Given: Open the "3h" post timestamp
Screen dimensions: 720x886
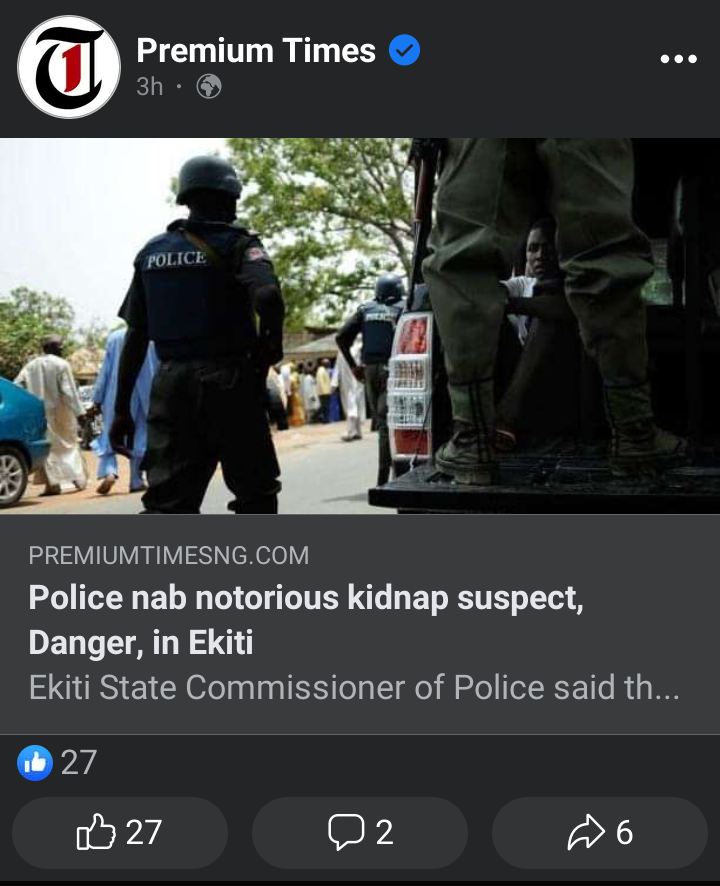Looking at the screenshot, I should [150, 87].
